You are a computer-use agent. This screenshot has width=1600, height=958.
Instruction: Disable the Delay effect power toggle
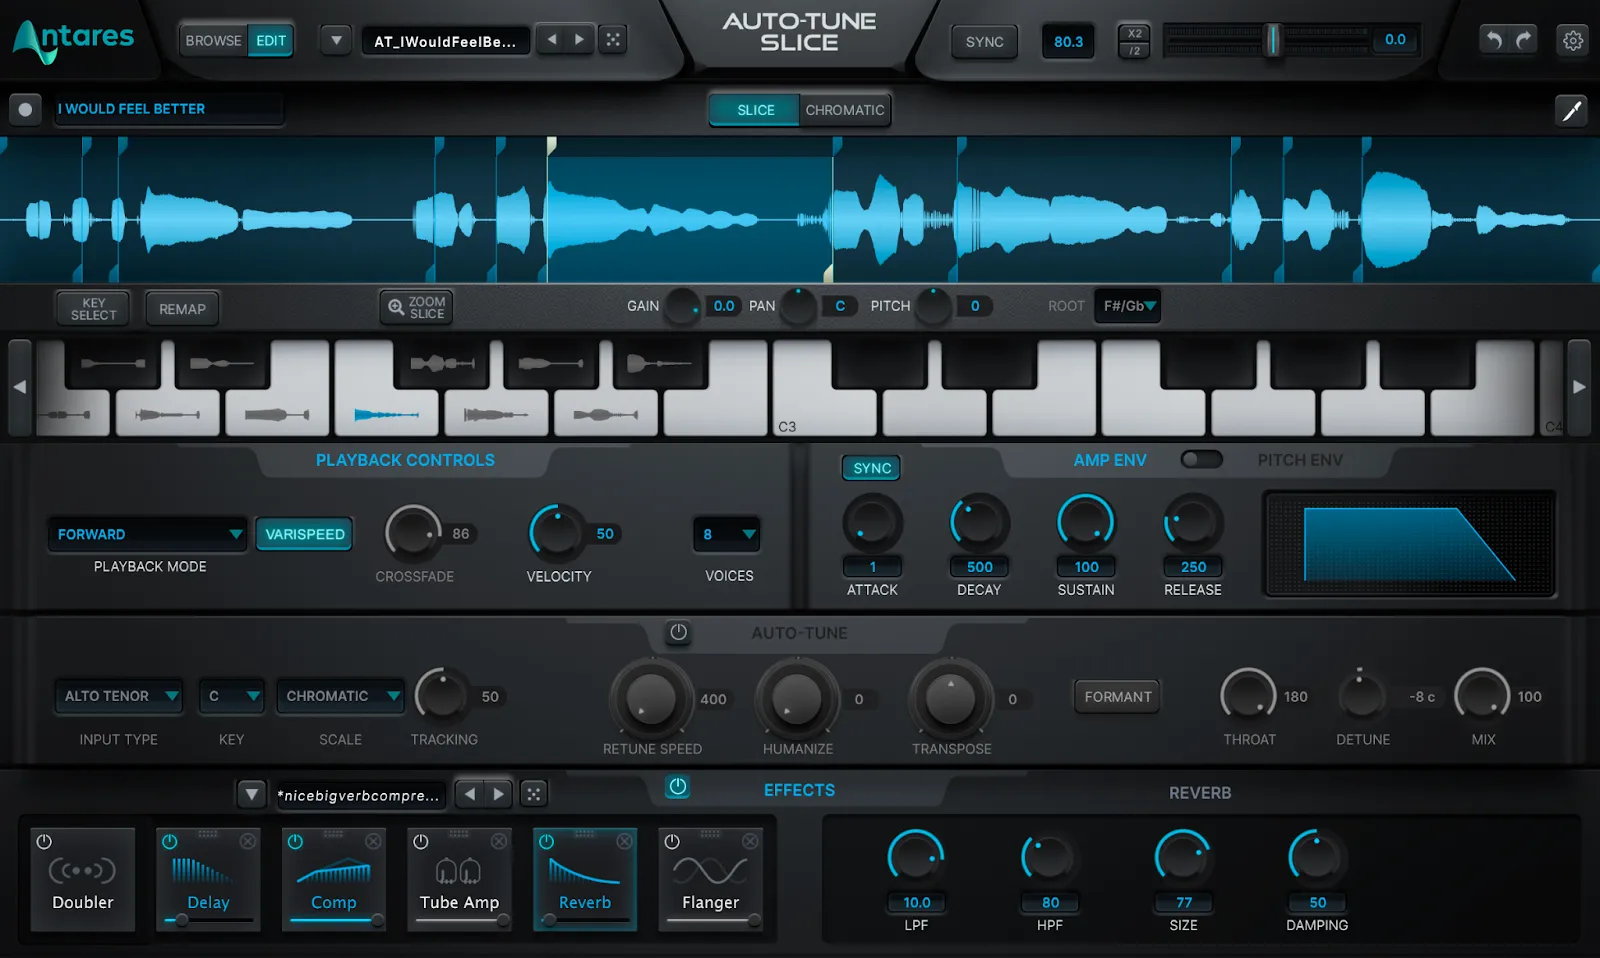point(170,841)
